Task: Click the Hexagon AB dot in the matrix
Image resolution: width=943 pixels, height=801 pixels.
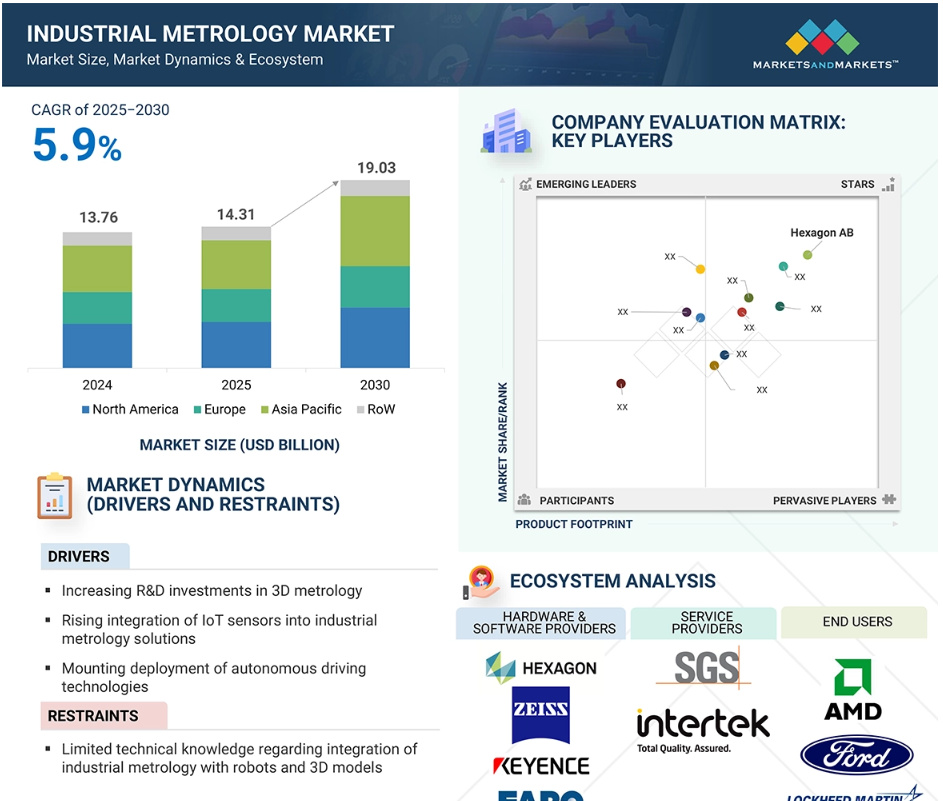Action: [x=807, y=255]
